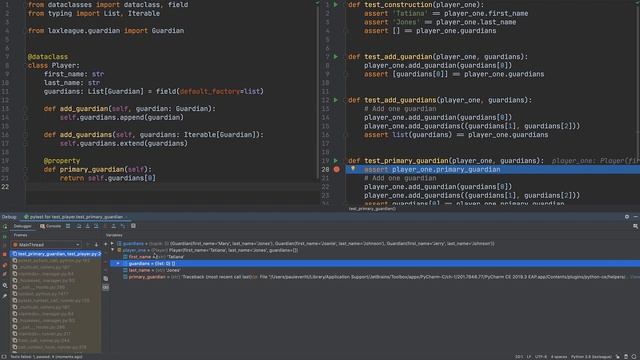
Task: Remove the red breakpoint on the highlighted assert line
Action: [x=337, y=169]
